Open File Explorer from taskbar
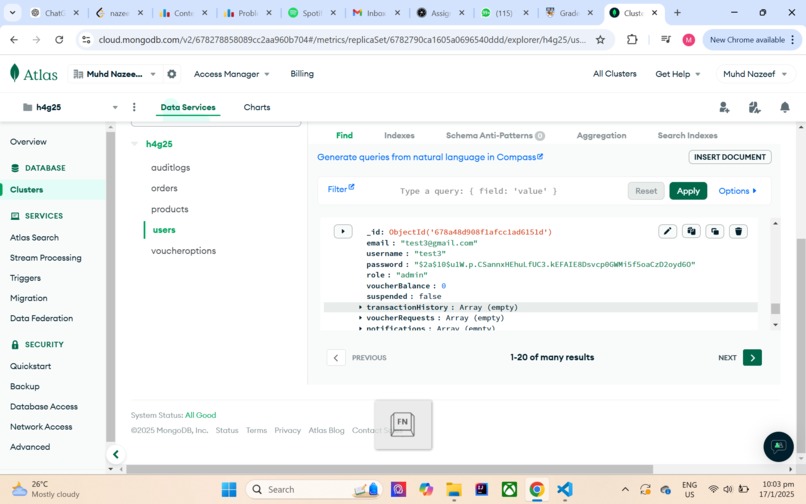Image resolution: width=806 pixels, height=504 pixels. (x=453, y=489)
